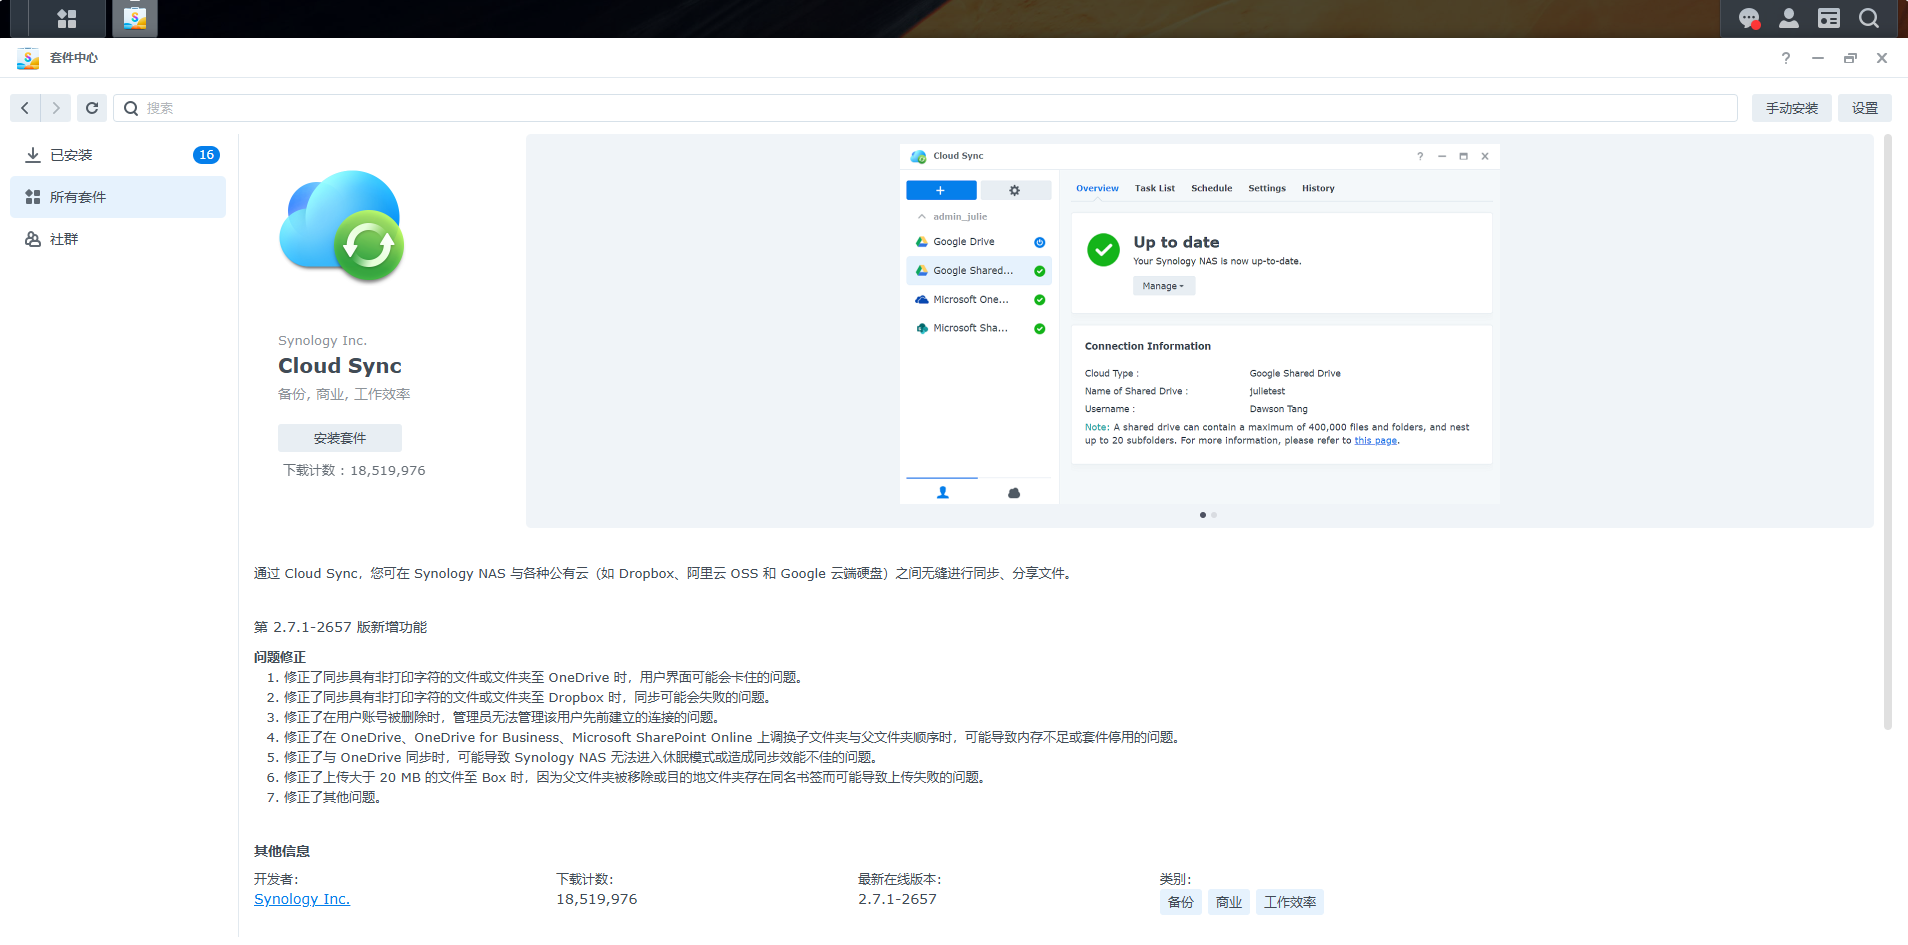This screenshot has width=1908, height=945.
Task: Minimize the Package Center window
Action: click(x=1818, y=58)
